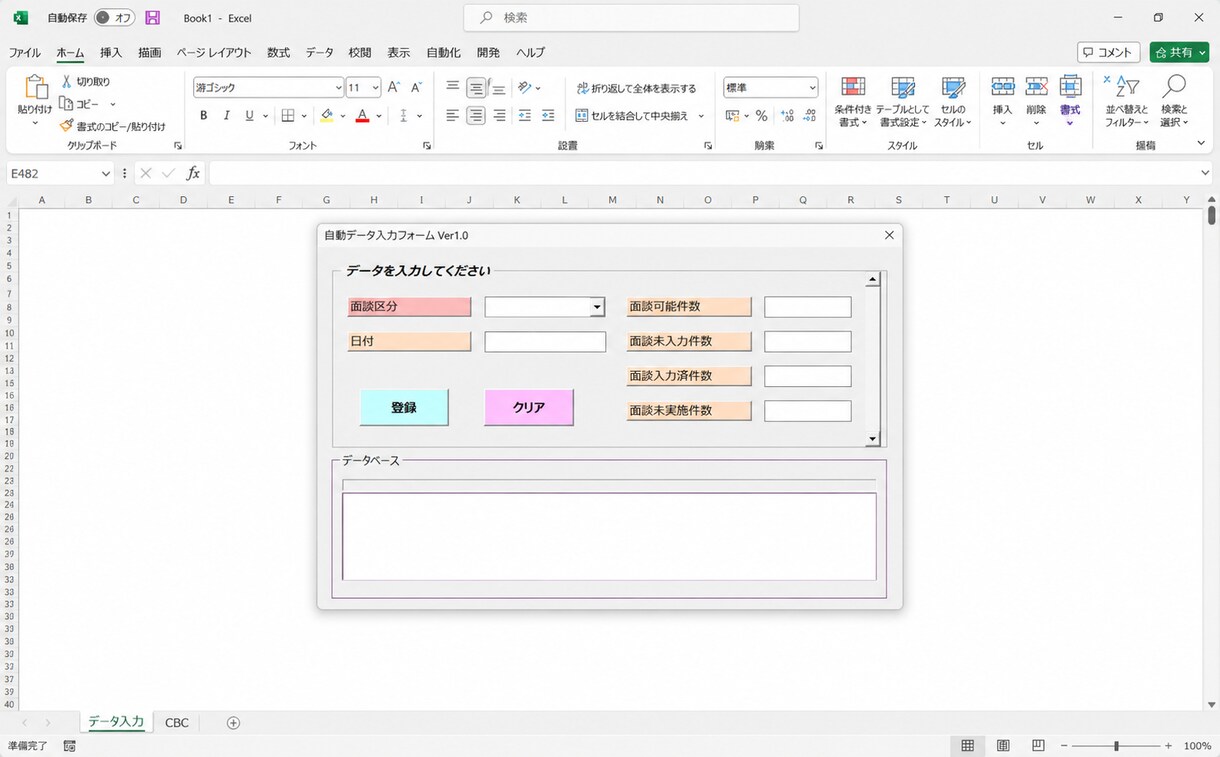
Task: Open the font name dropdown
Action: tap(339, 88)
